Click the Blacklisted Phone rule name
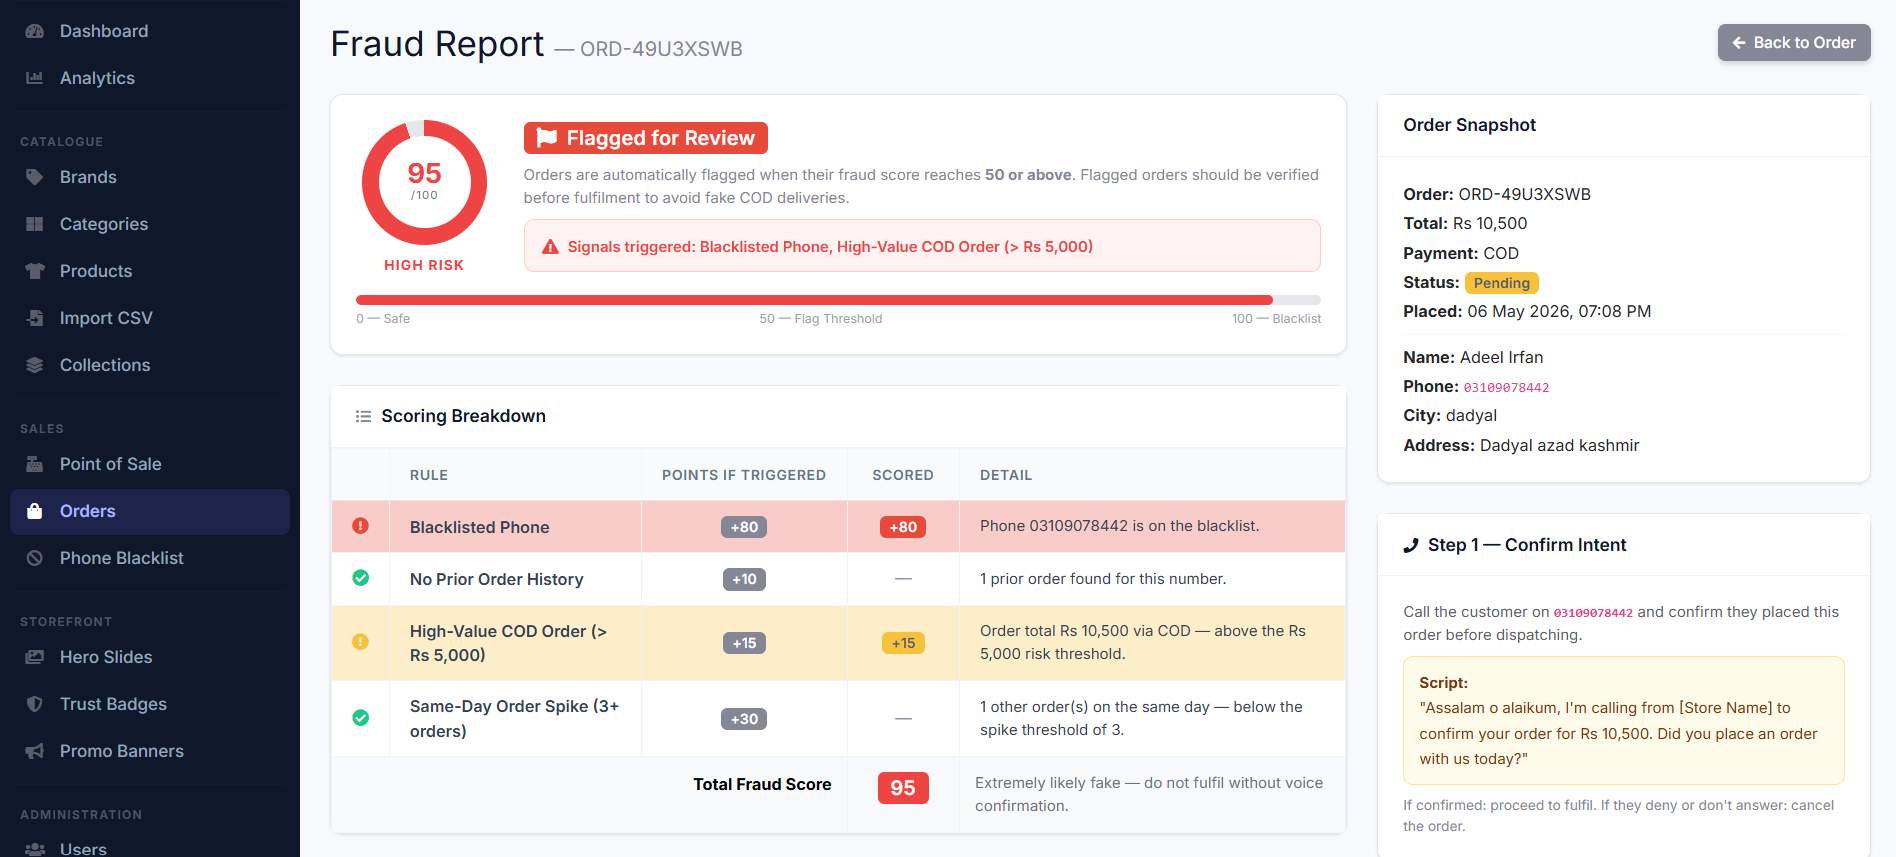The width and height of the screenshot is (1896, 857). point(480,527)
